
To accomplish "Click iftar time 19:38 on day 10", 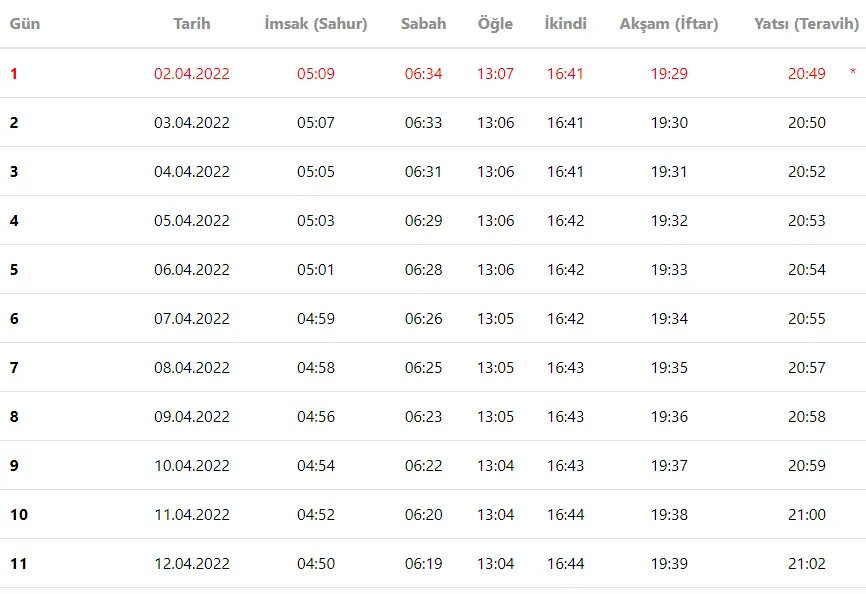I will coord(669,515).
